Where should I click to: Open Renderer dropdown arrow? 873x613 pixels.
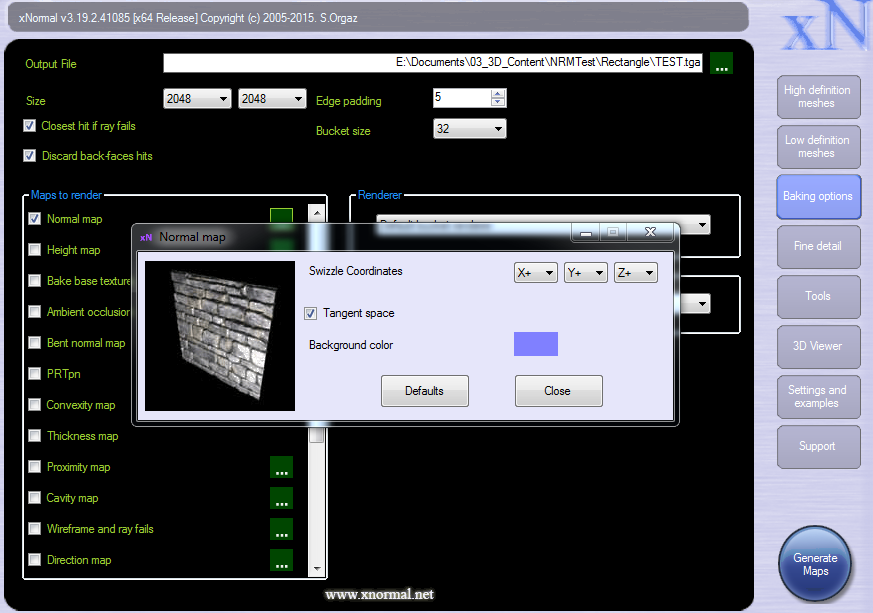702,225
